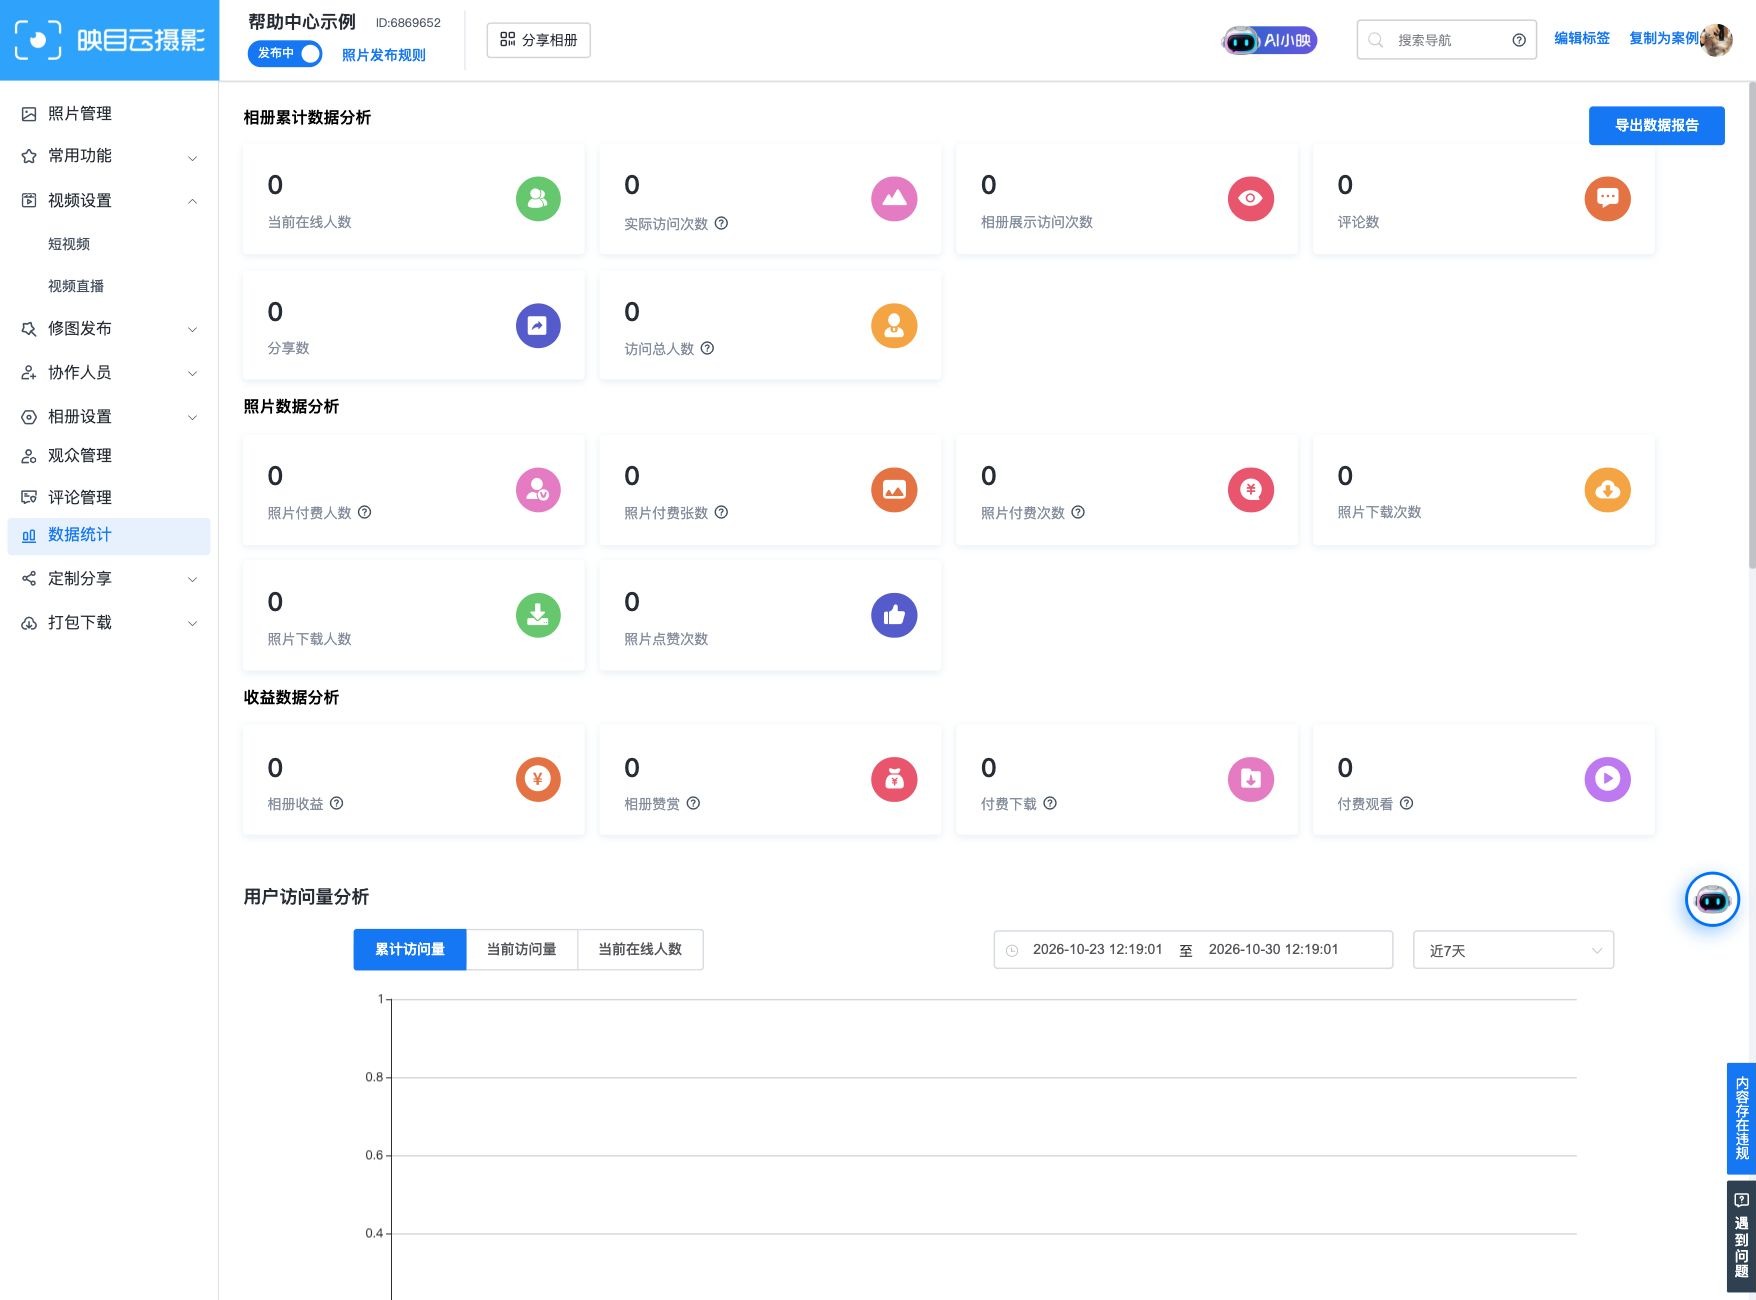Click the 导出数据报告 button
The width and height of the screenshot is (1756, 1300).
pos(1656,125)
